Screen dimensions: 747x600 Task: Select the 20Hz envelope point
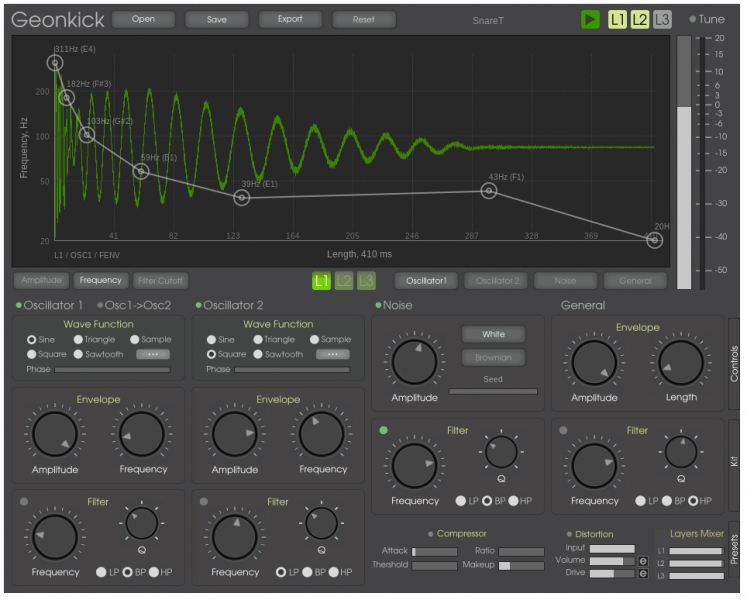[x=655, y=240]
